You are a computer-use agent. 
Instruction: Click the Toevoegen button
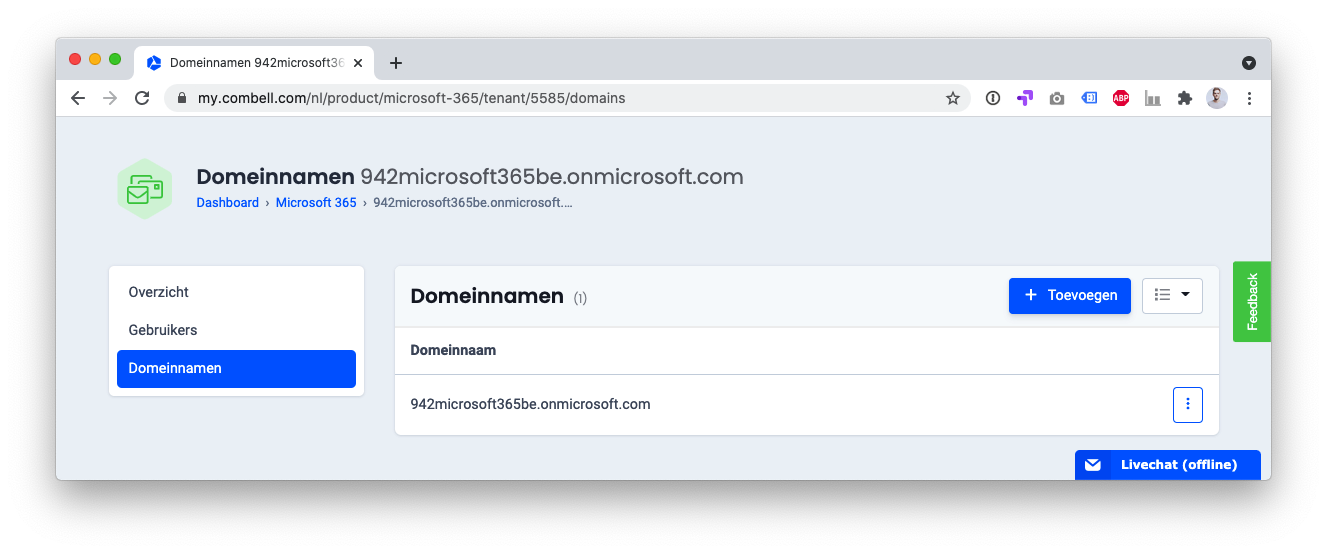pos(1069,295)
